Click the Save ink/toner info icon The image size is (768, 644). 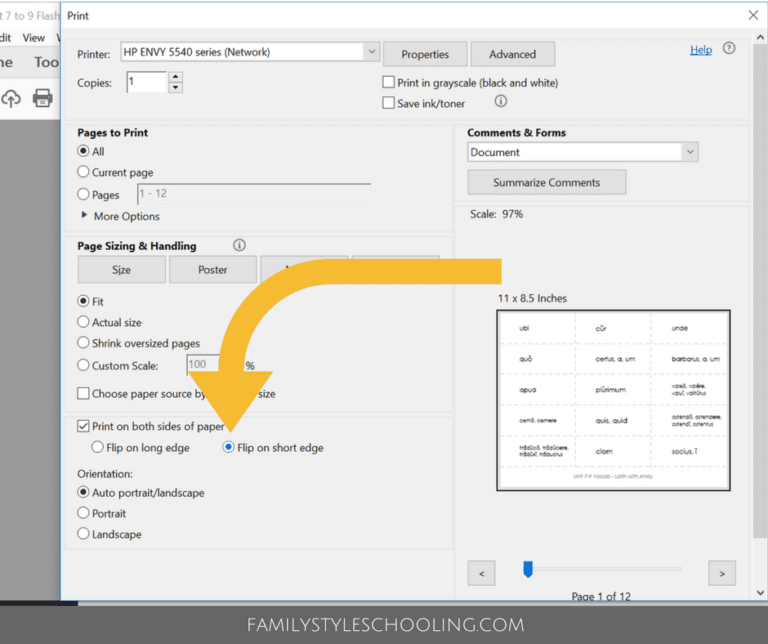click(x=501, y=101)
